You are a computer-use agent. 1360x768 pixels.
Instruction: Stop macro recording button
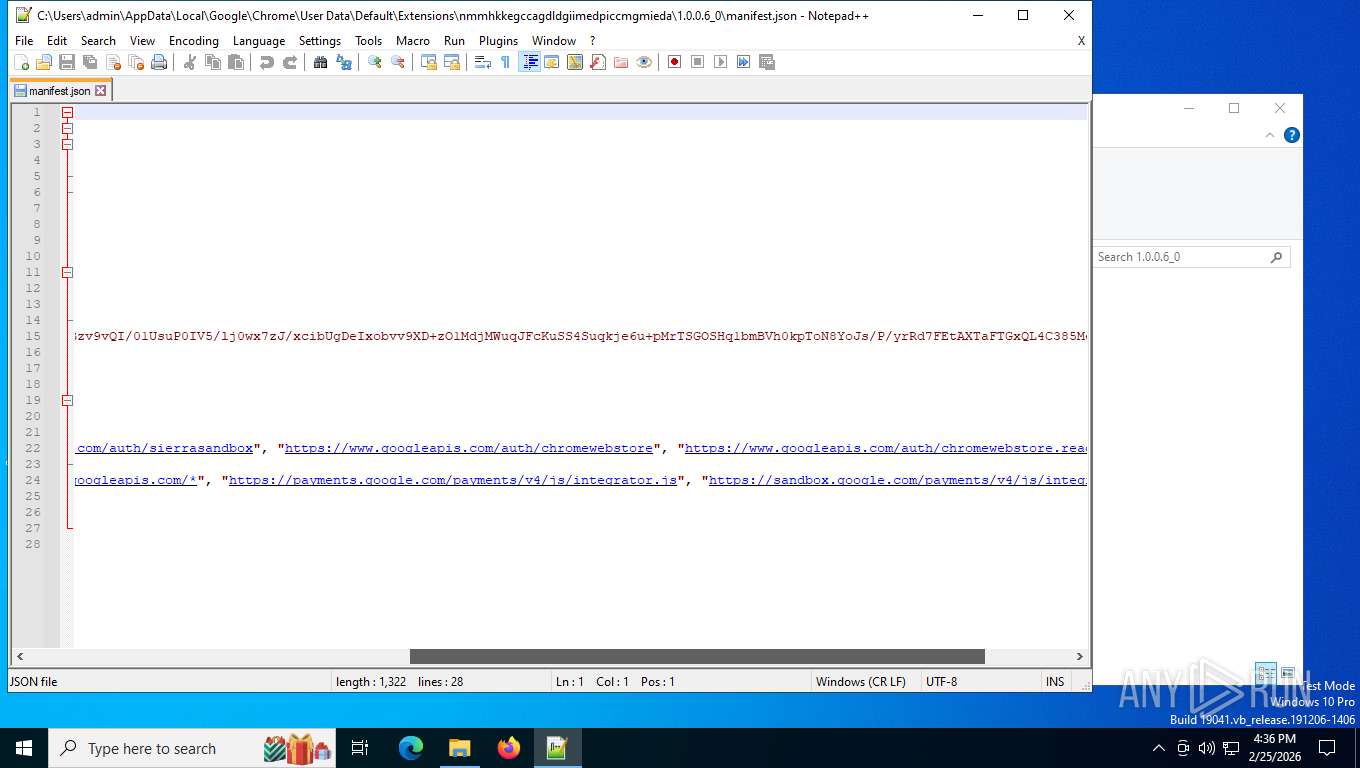click(697, 62)
